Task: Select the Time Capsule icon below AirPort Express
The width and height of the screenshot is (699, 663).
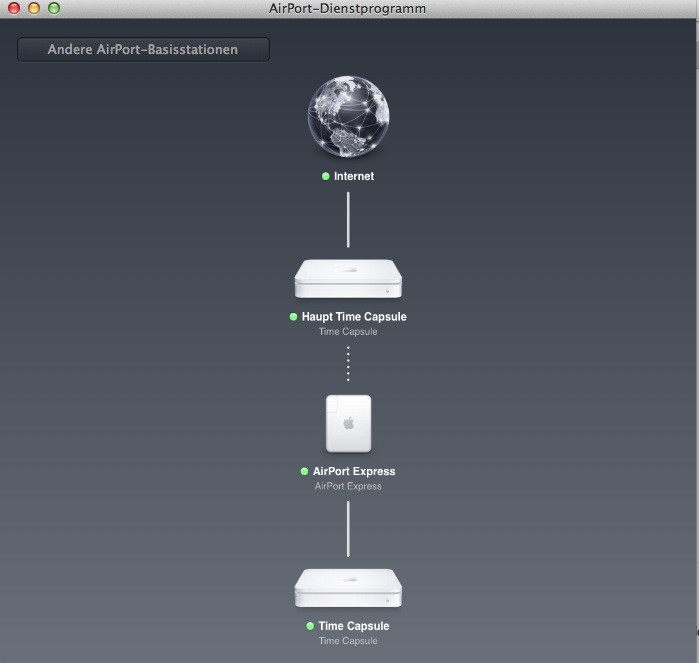Action: [348, 589]
